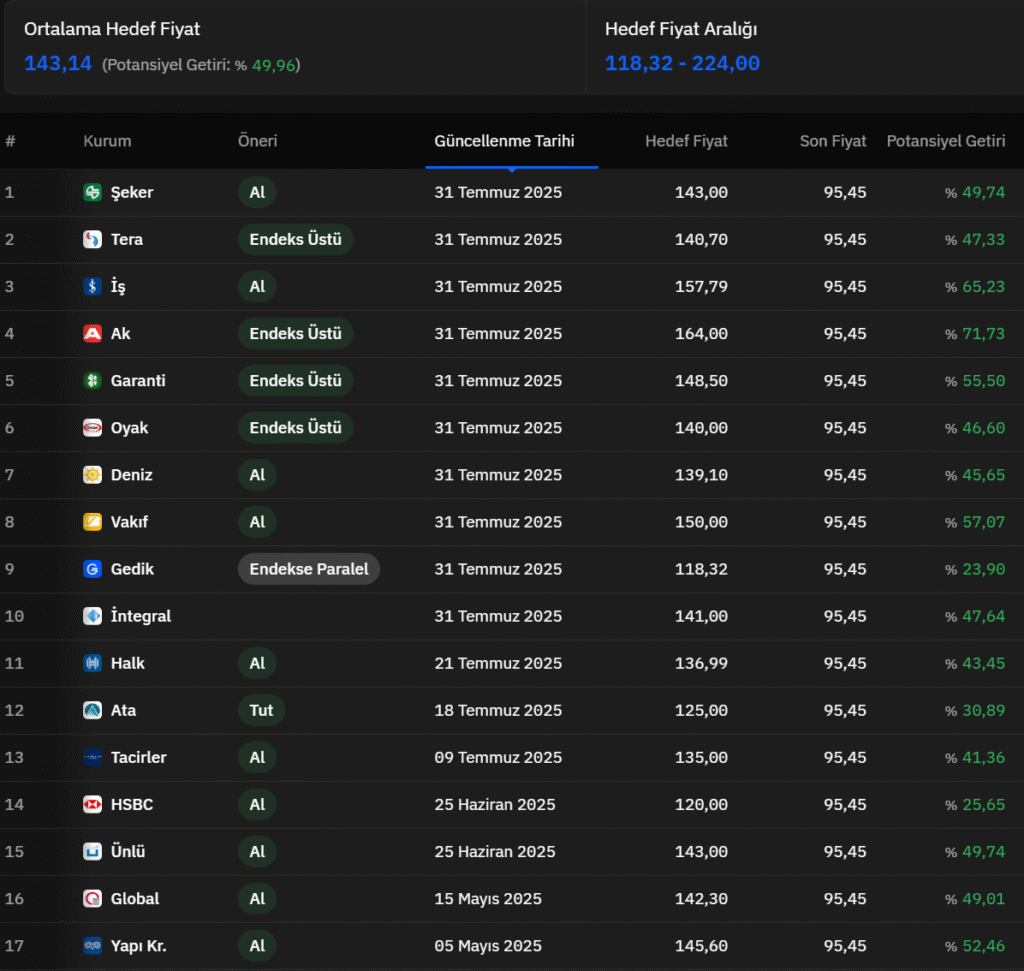Click Son Fiyat 95,45 in Vakıf row
The height and width of the screenshot is (971, 1024).
844,522
